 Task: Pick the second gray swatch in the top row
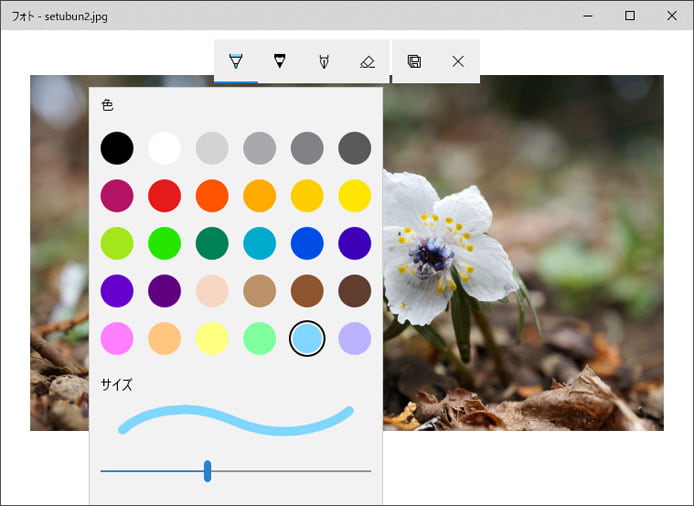pyautogui.click(x=259, y=148)
